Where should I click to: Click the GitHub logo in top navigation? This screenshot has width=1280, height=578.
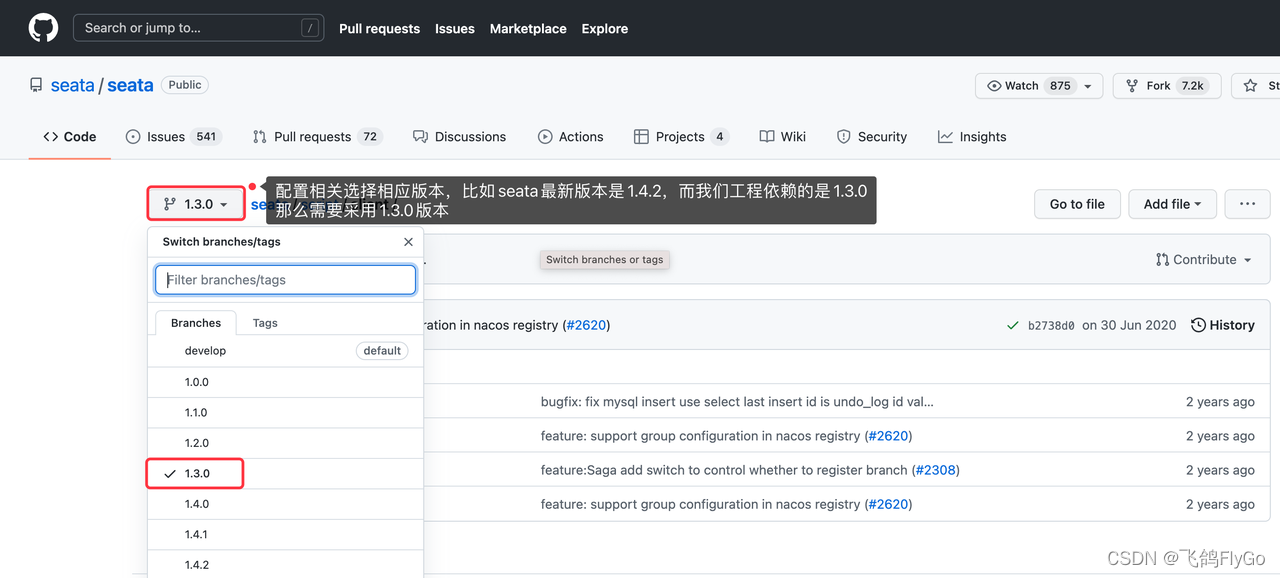(42, 27)
